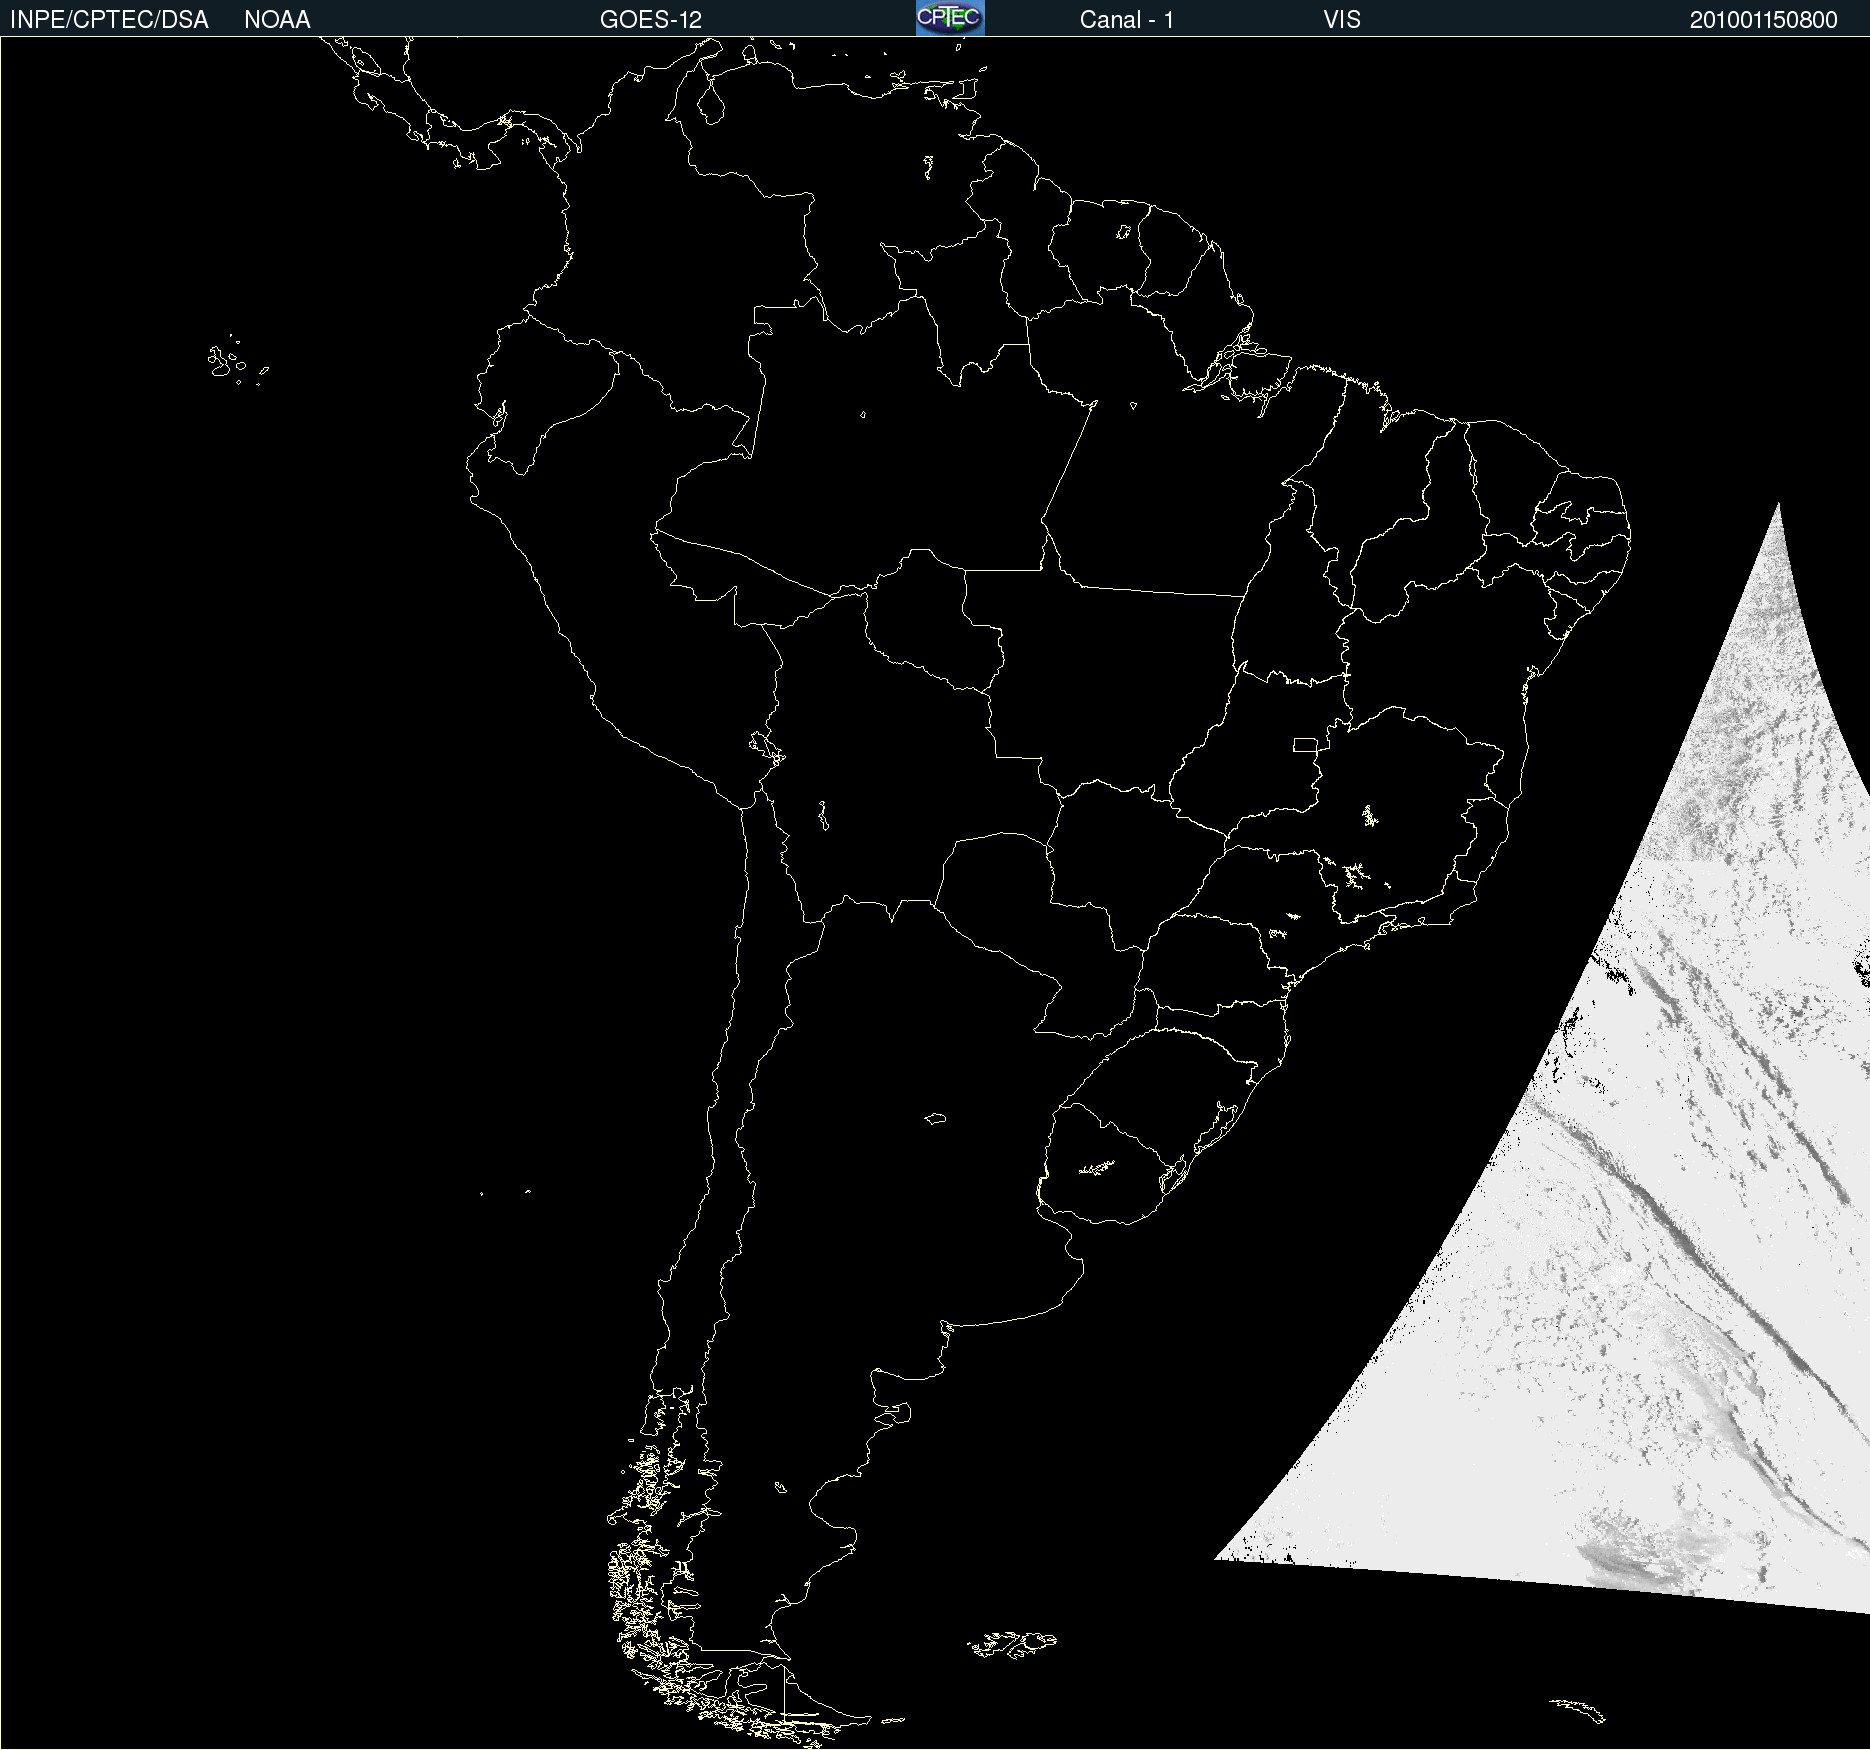Click the Falkland Islands outline

(1012, 1644)
